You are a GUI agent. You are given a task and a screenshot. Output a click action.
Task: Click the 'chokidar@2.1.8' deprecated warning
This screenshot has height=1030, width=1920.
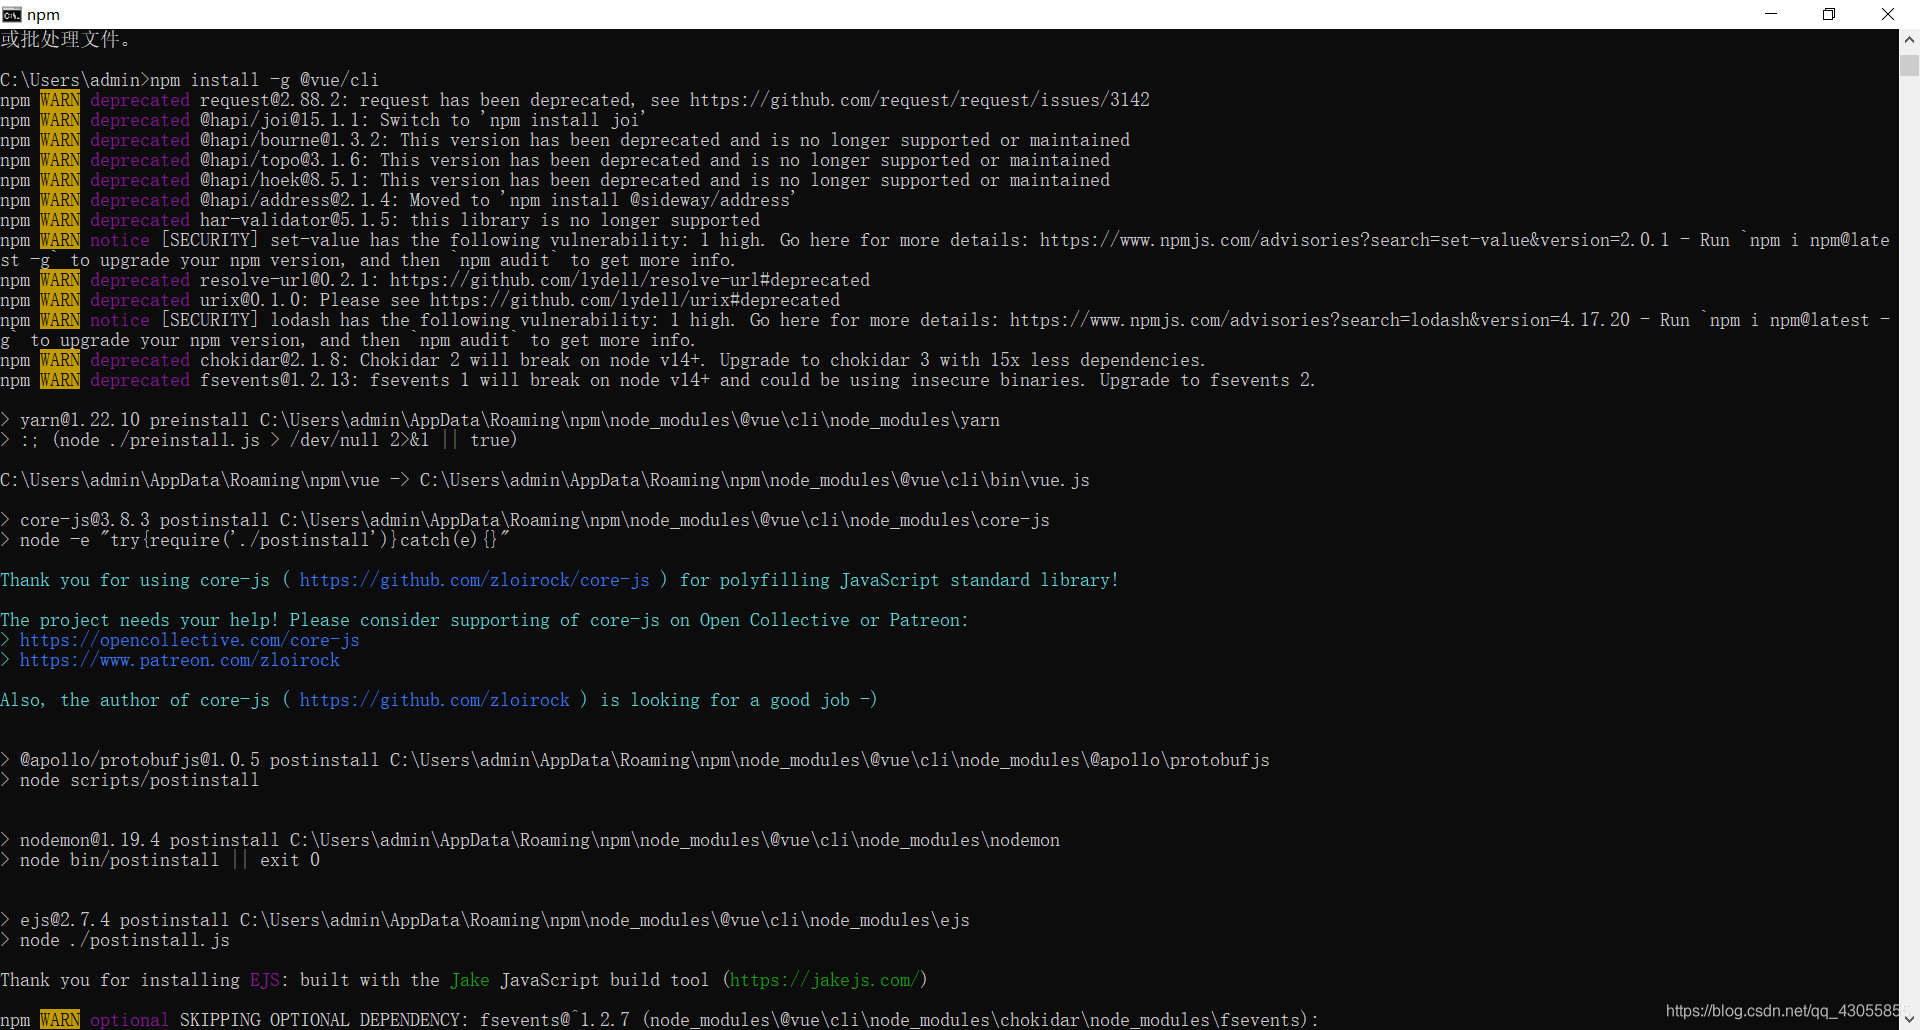[x=603, y=360]
